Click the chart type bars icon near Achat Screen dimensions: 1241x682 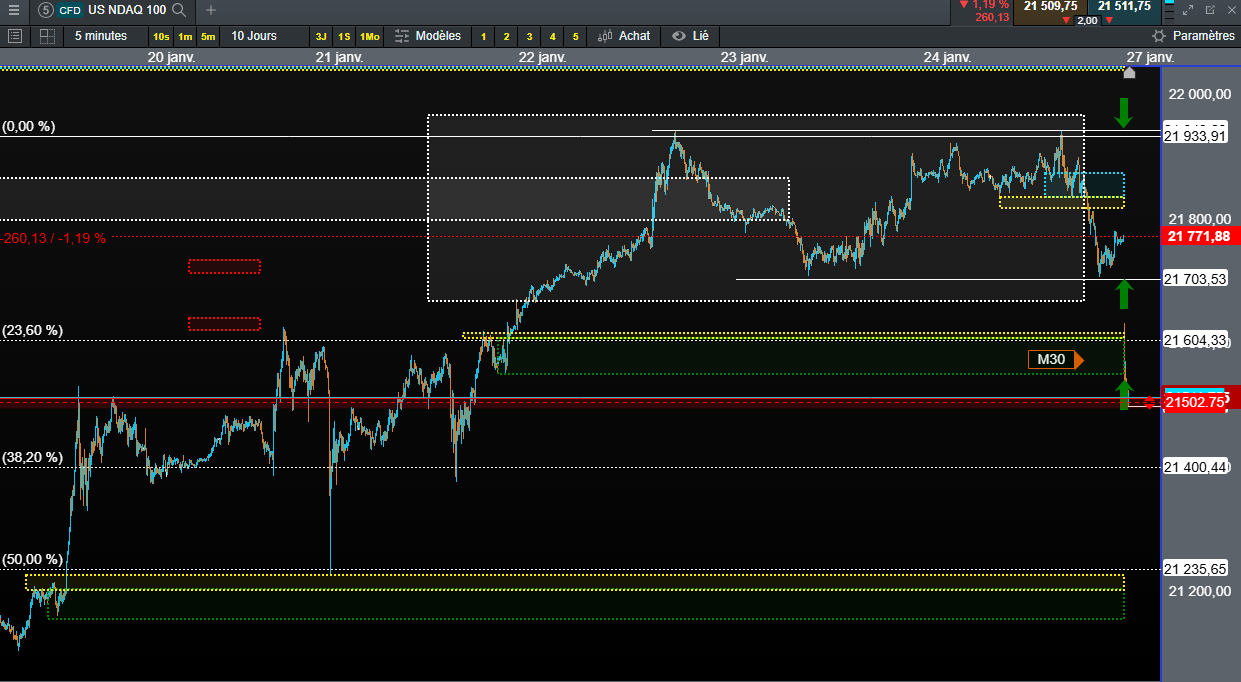pos(605,36)
